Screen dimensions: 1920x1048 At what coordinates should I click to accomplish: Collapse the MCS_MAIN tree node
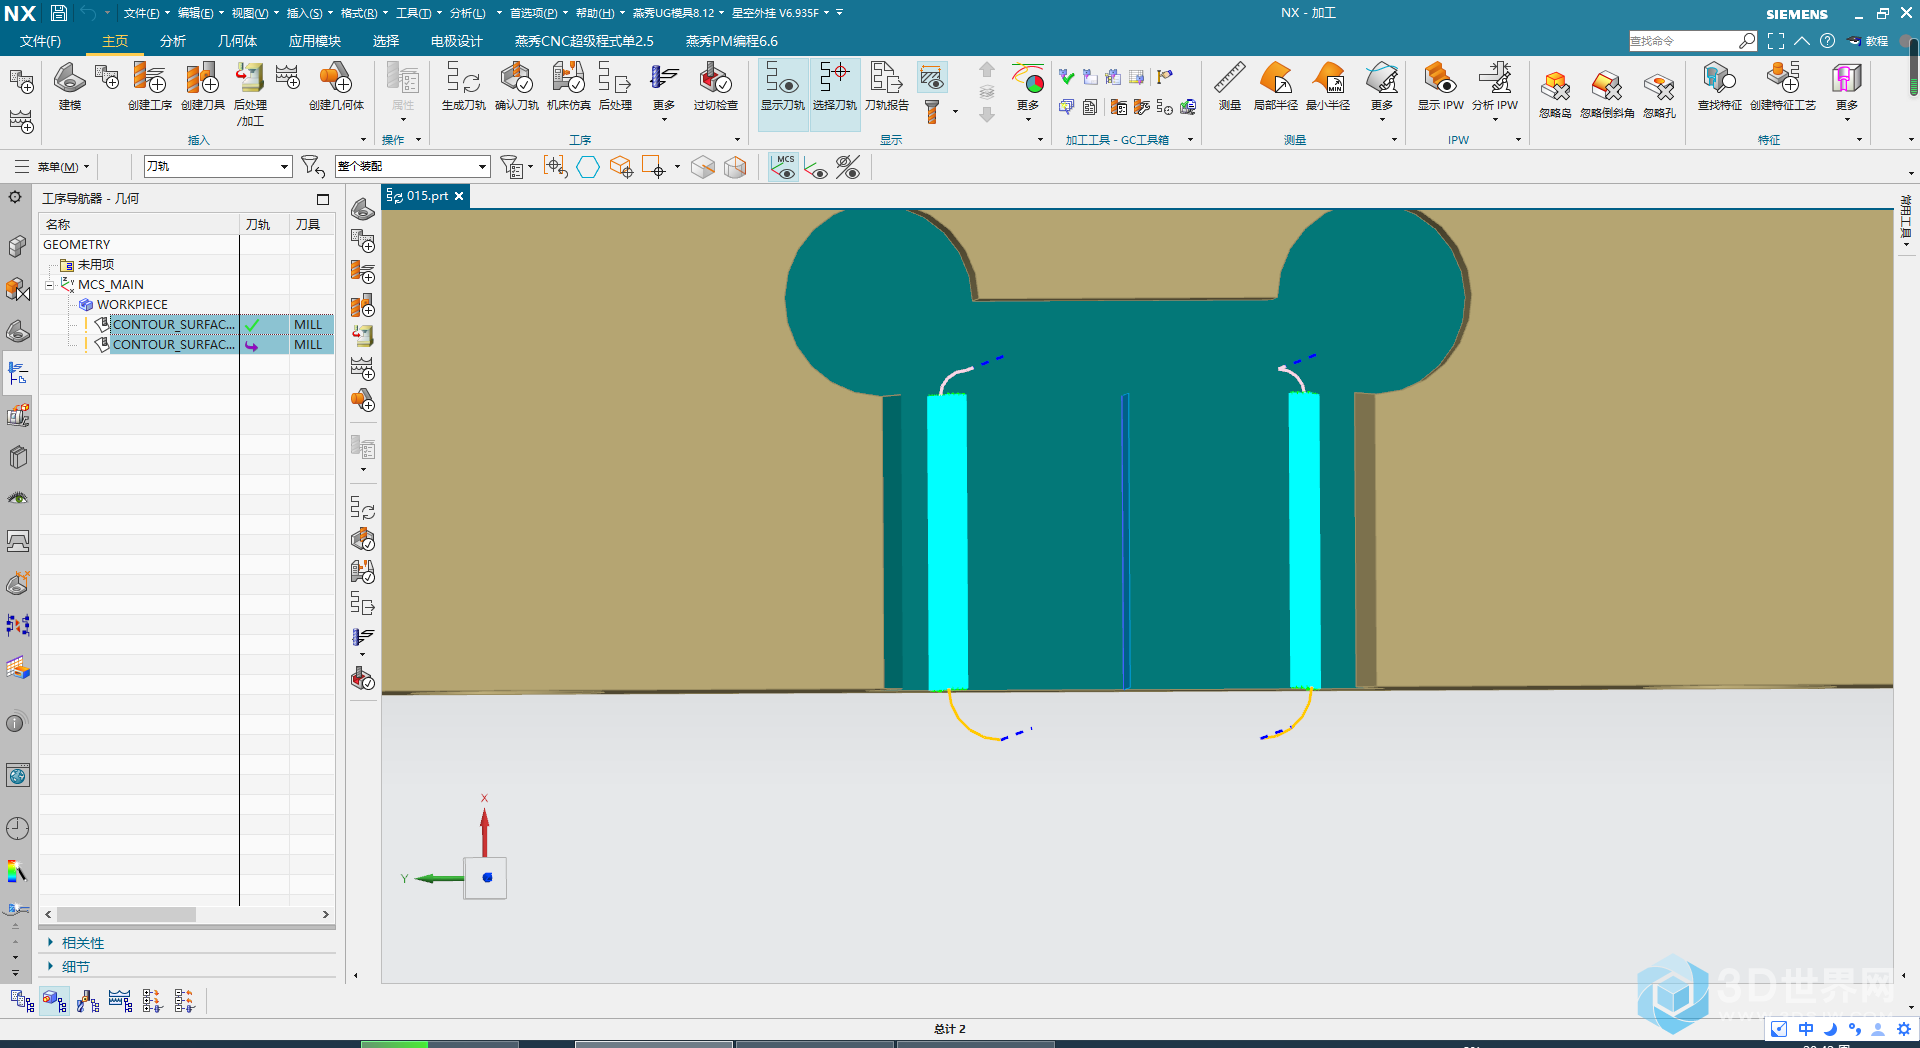click(x=49, y=285)
